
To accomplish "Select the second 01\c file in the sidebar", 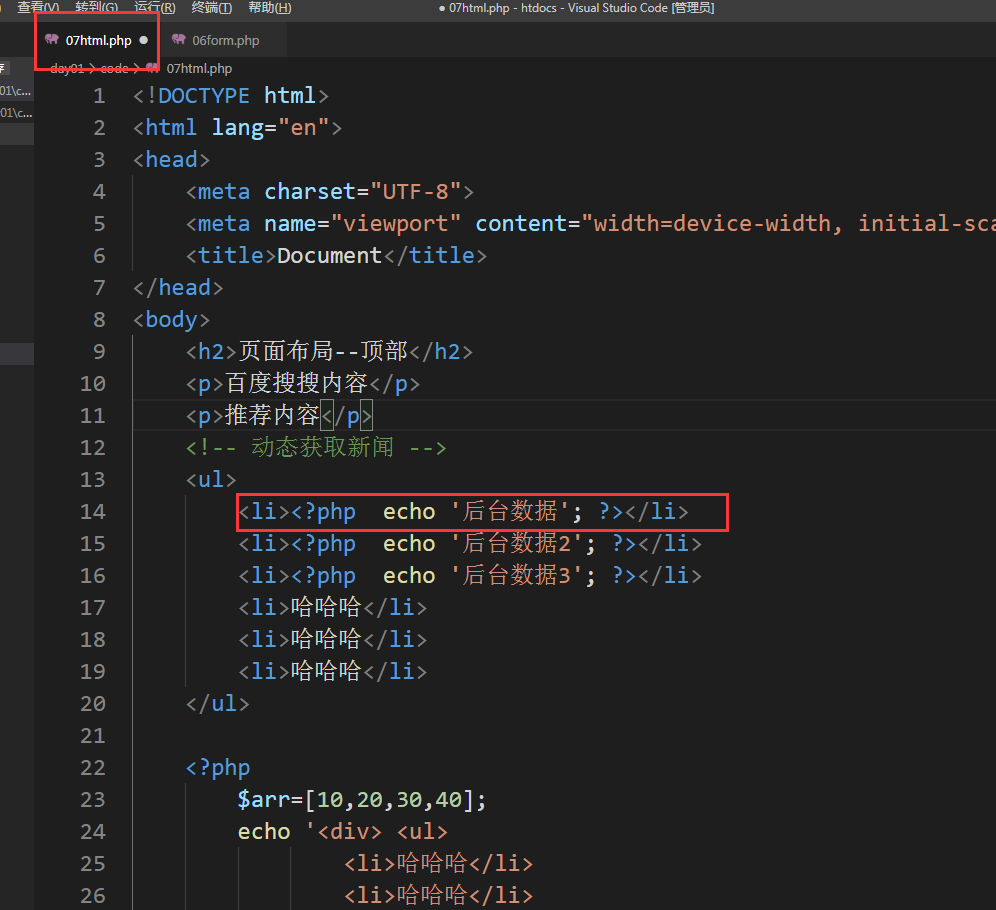I will [16, 112].
